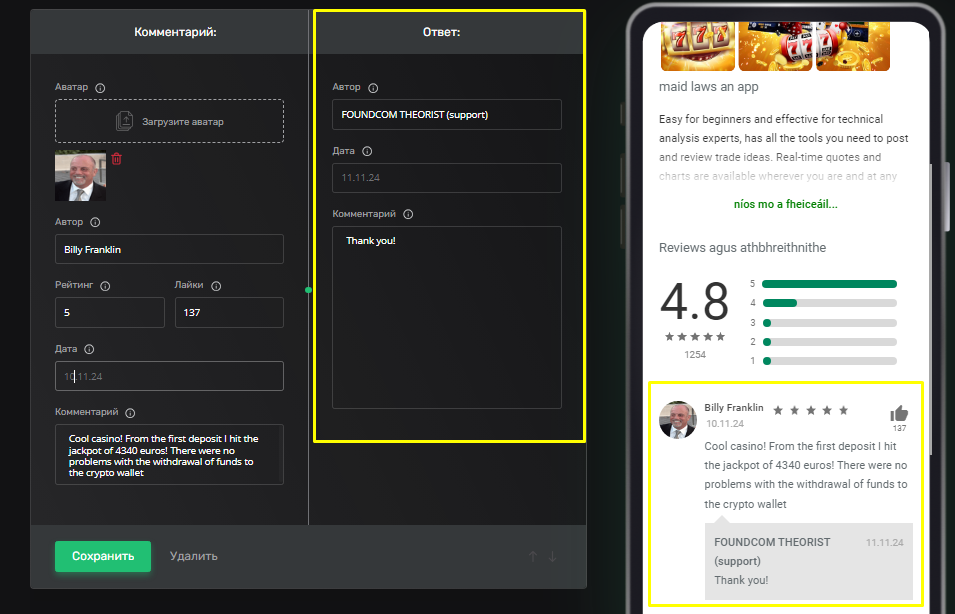The width and height of the screenshot is (955, 614).
Task: Click the thumbs-up icon in phone preview review
Action: (x=899, y=414)
